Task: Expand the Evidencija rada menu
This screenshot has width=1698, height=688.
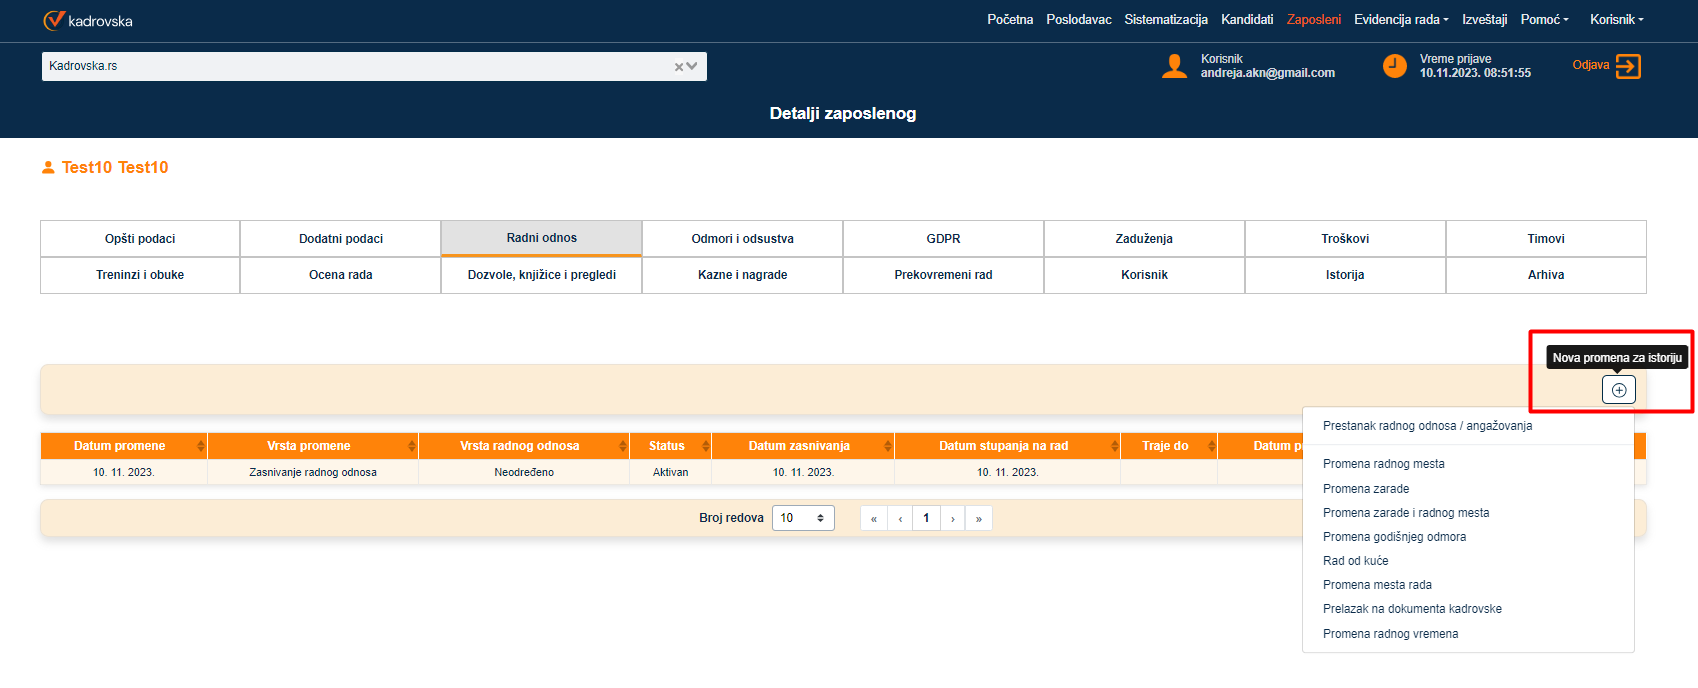Action: click(1400, 20)
